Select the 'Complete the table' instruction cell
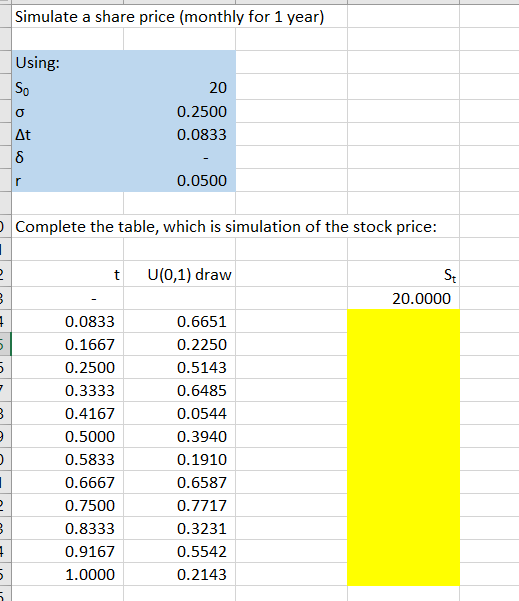Image resolution: width=519 pixels, height=601 pixels. tap(226, 227)
